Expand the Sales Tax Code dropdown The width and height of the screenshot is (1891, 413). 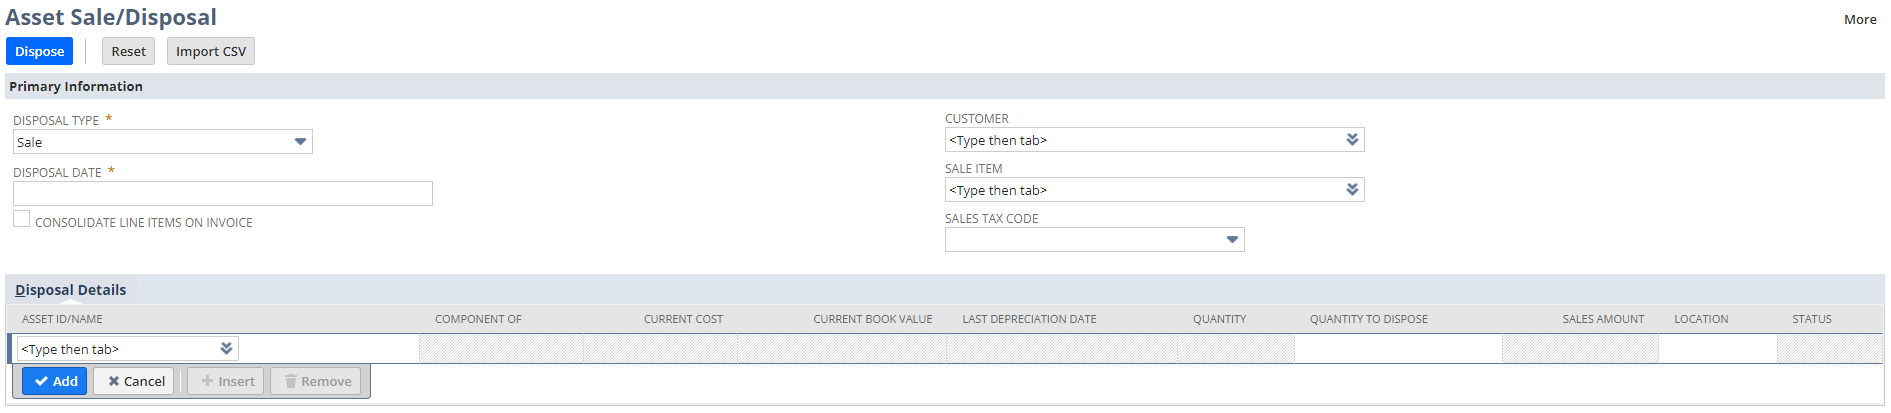pos(1232,240)
